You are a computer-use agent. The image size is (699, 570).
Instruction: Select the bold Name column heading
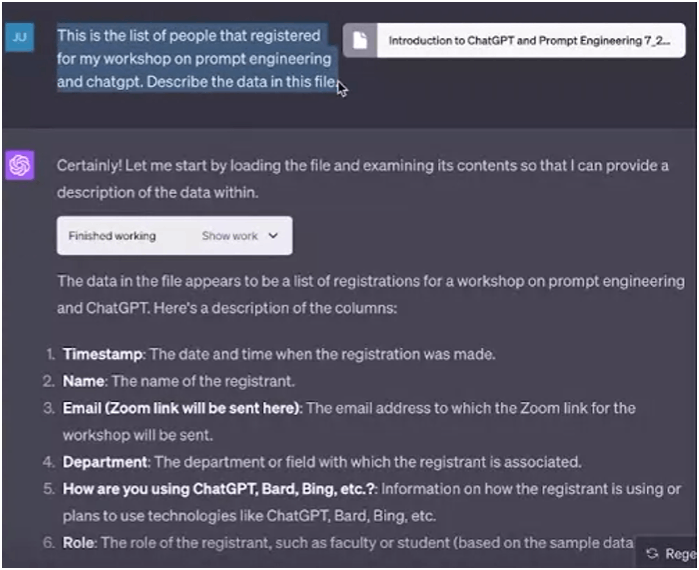tap(83, 381)
